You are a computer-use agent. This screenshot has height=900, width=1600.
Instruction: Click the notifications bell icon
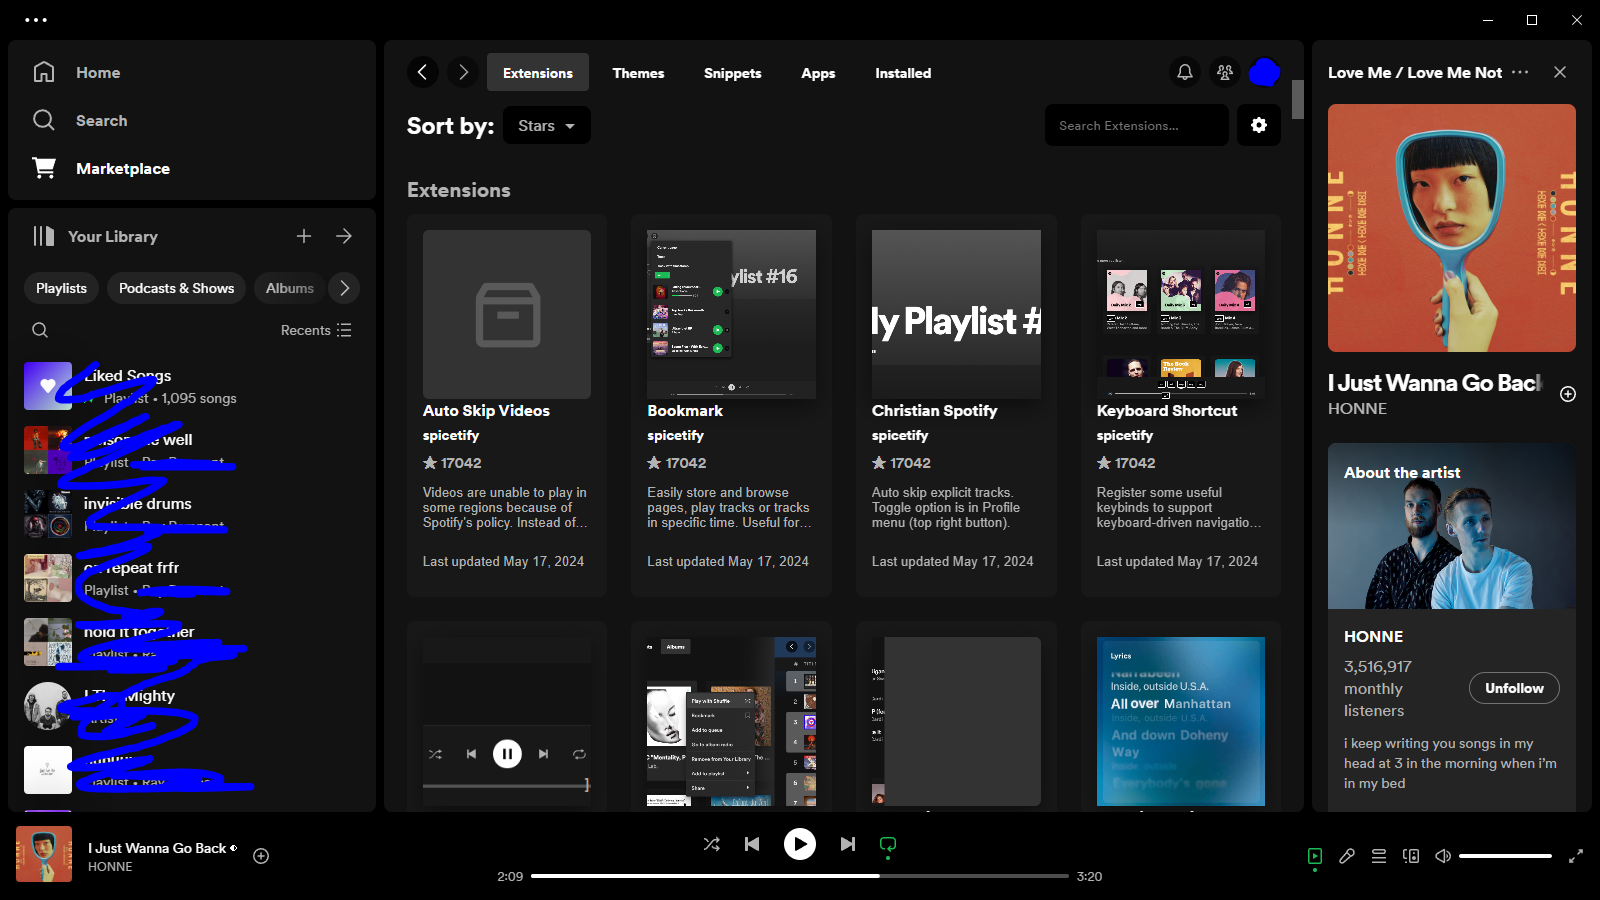(1184, 72)
